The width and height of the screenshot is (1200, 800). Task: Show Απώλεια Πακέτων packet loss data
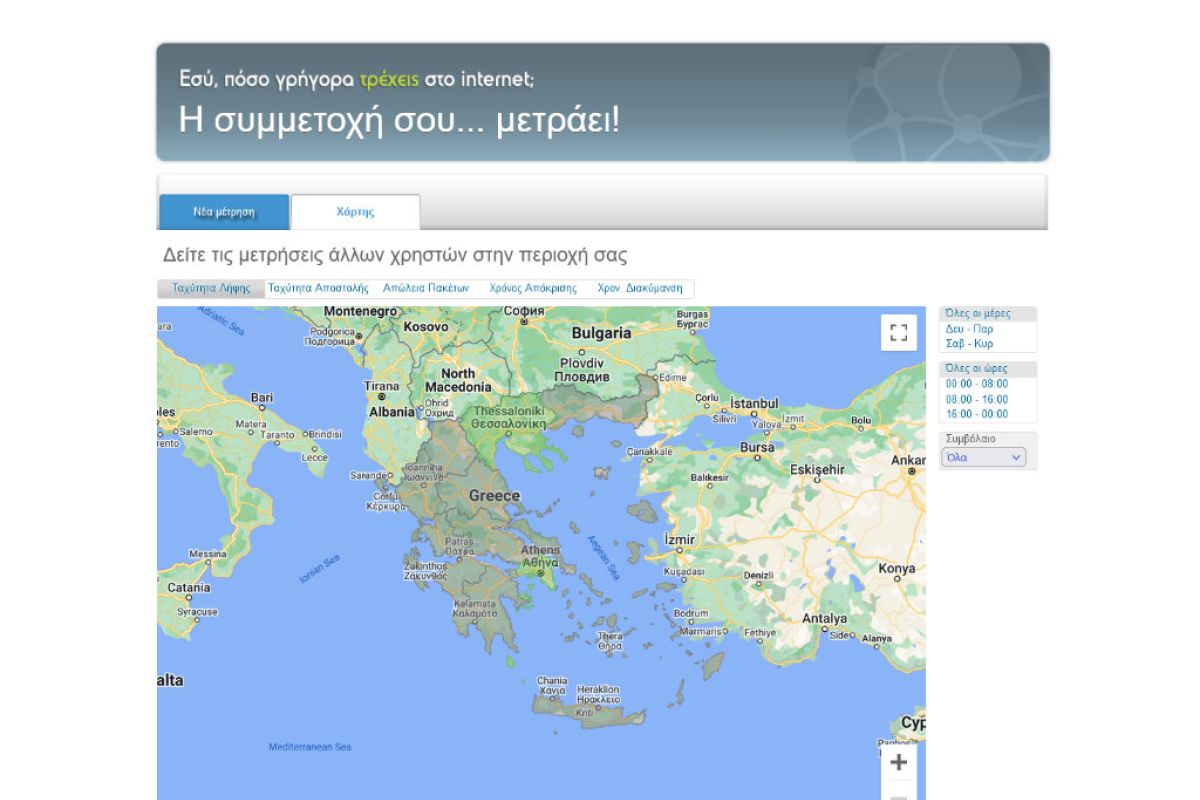[426, 288]
